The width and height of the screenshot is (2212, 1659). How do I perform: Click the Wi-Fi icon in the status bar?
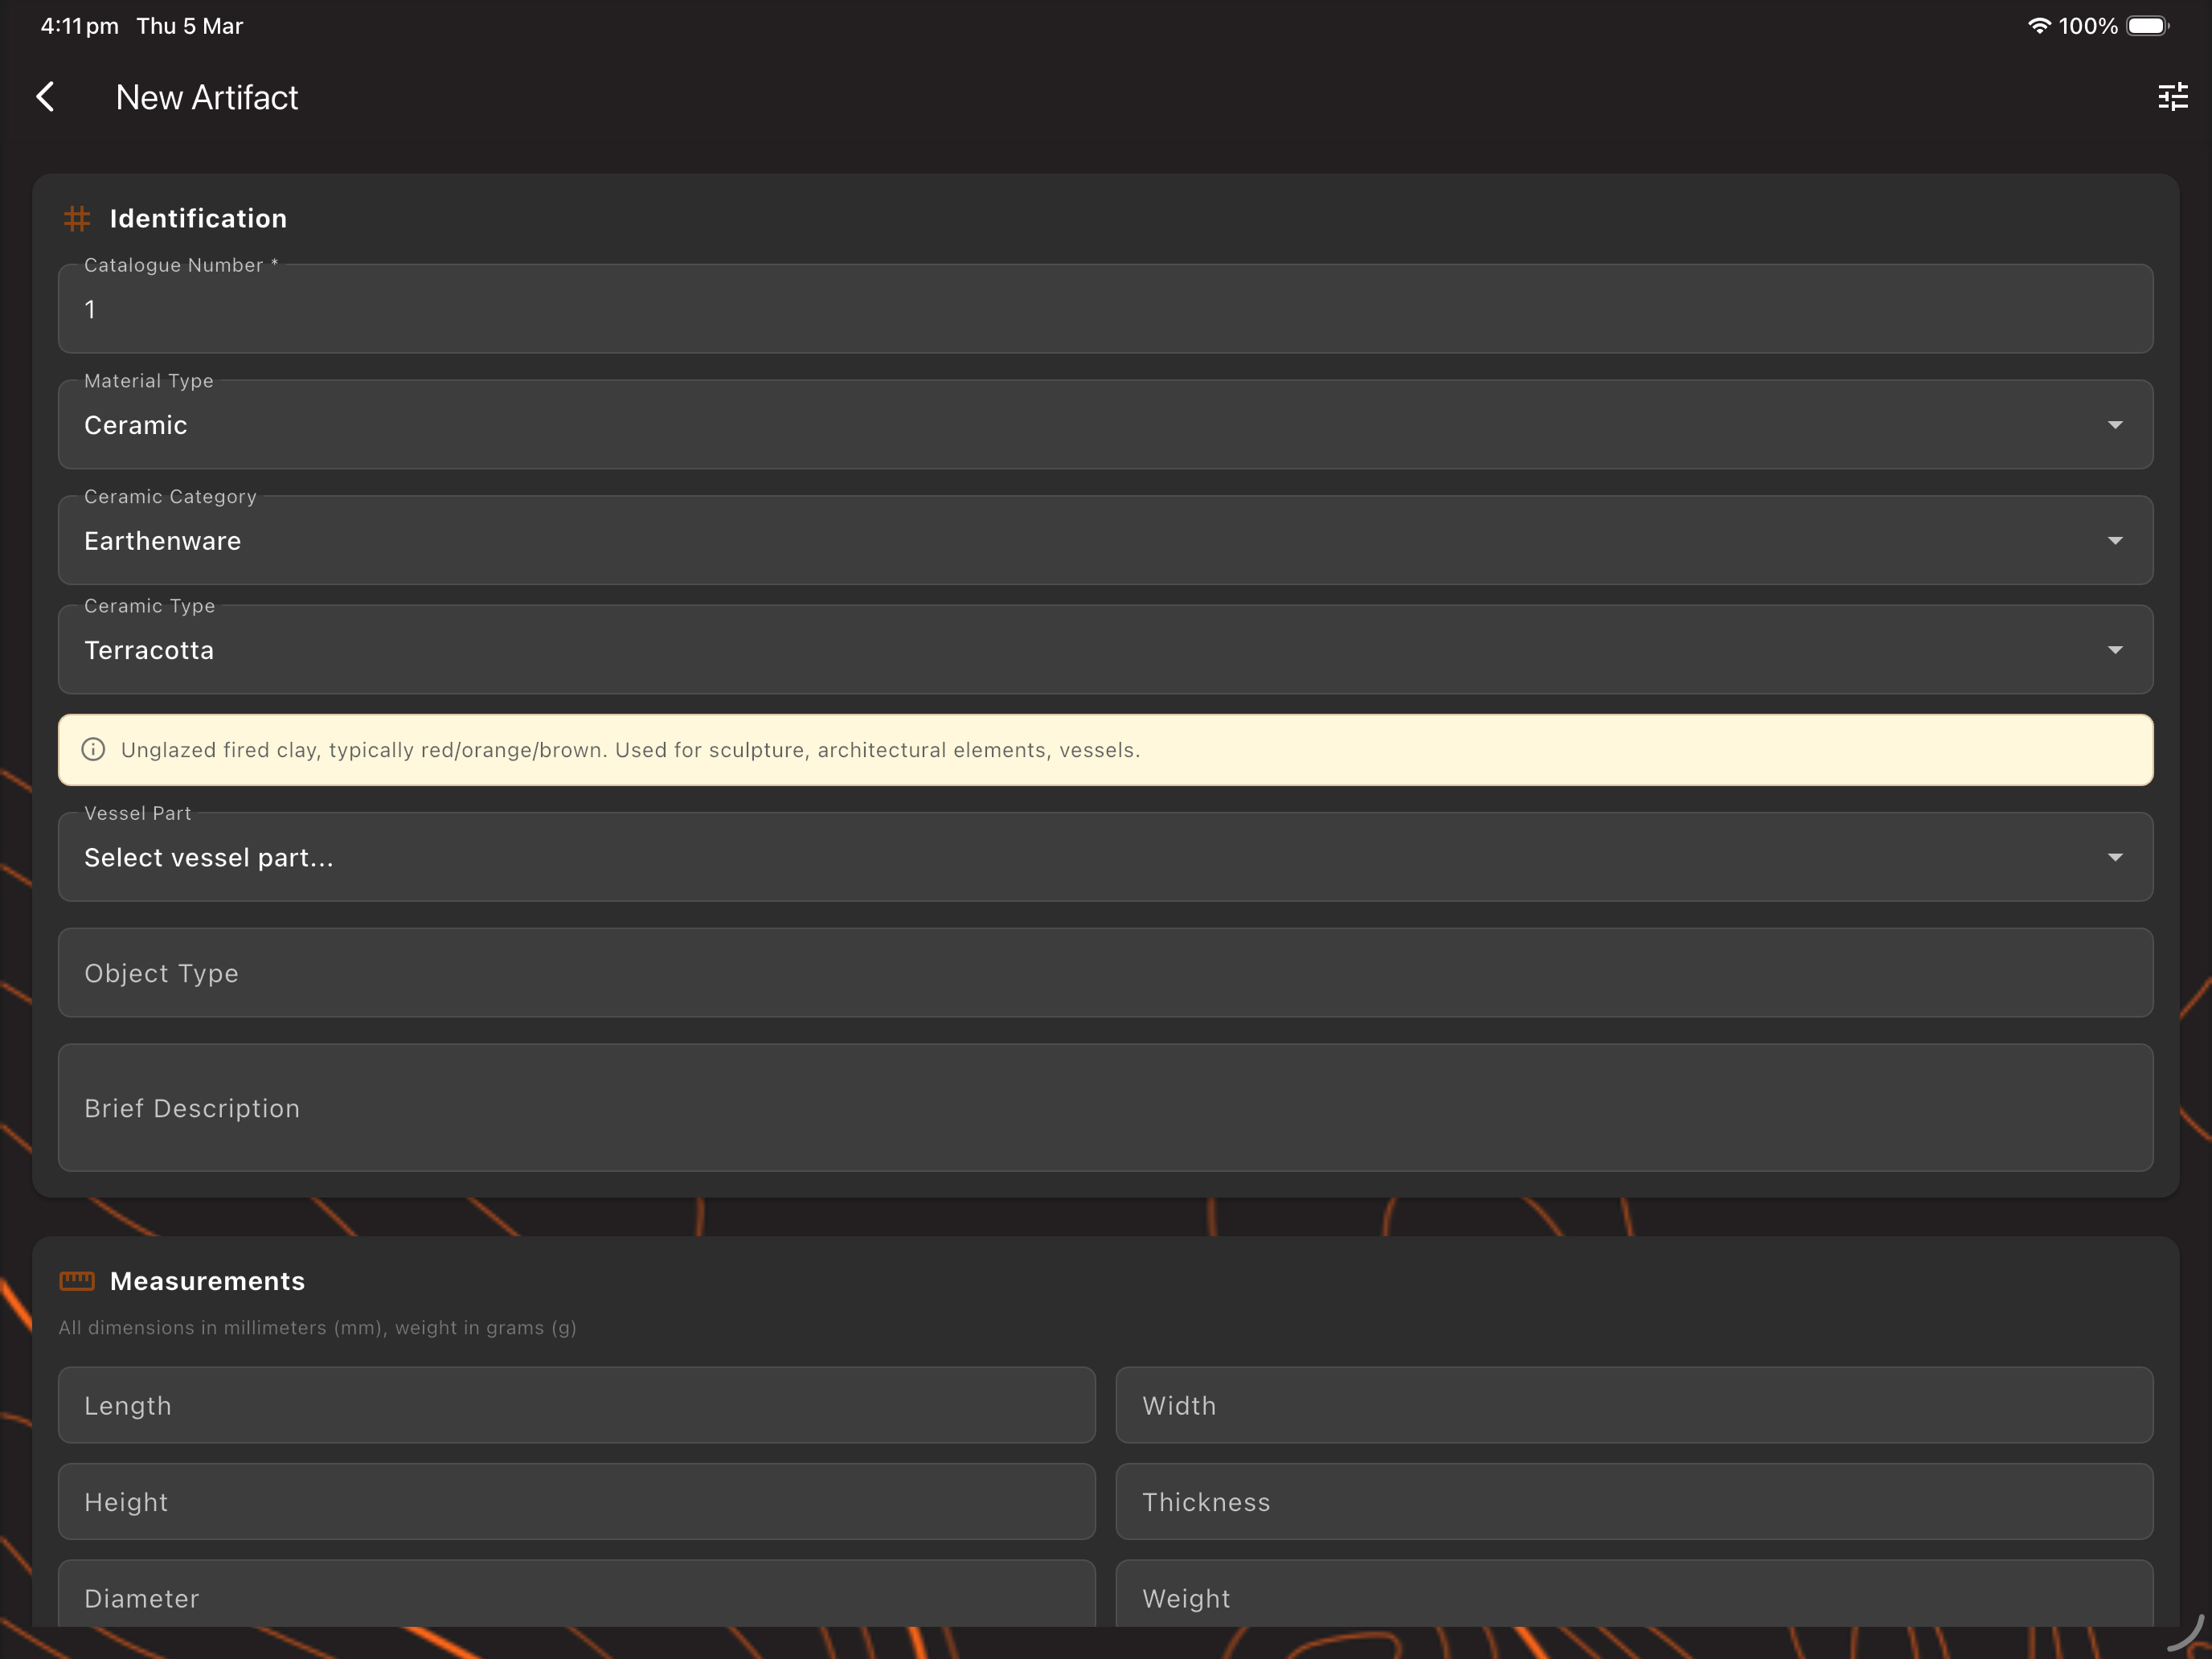(x=2038, y=26)
